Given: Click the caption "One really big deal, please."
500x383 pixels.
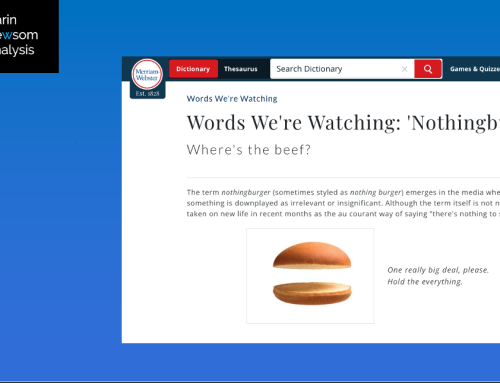Looking at the screenshot, I should [x=438, y=270].
